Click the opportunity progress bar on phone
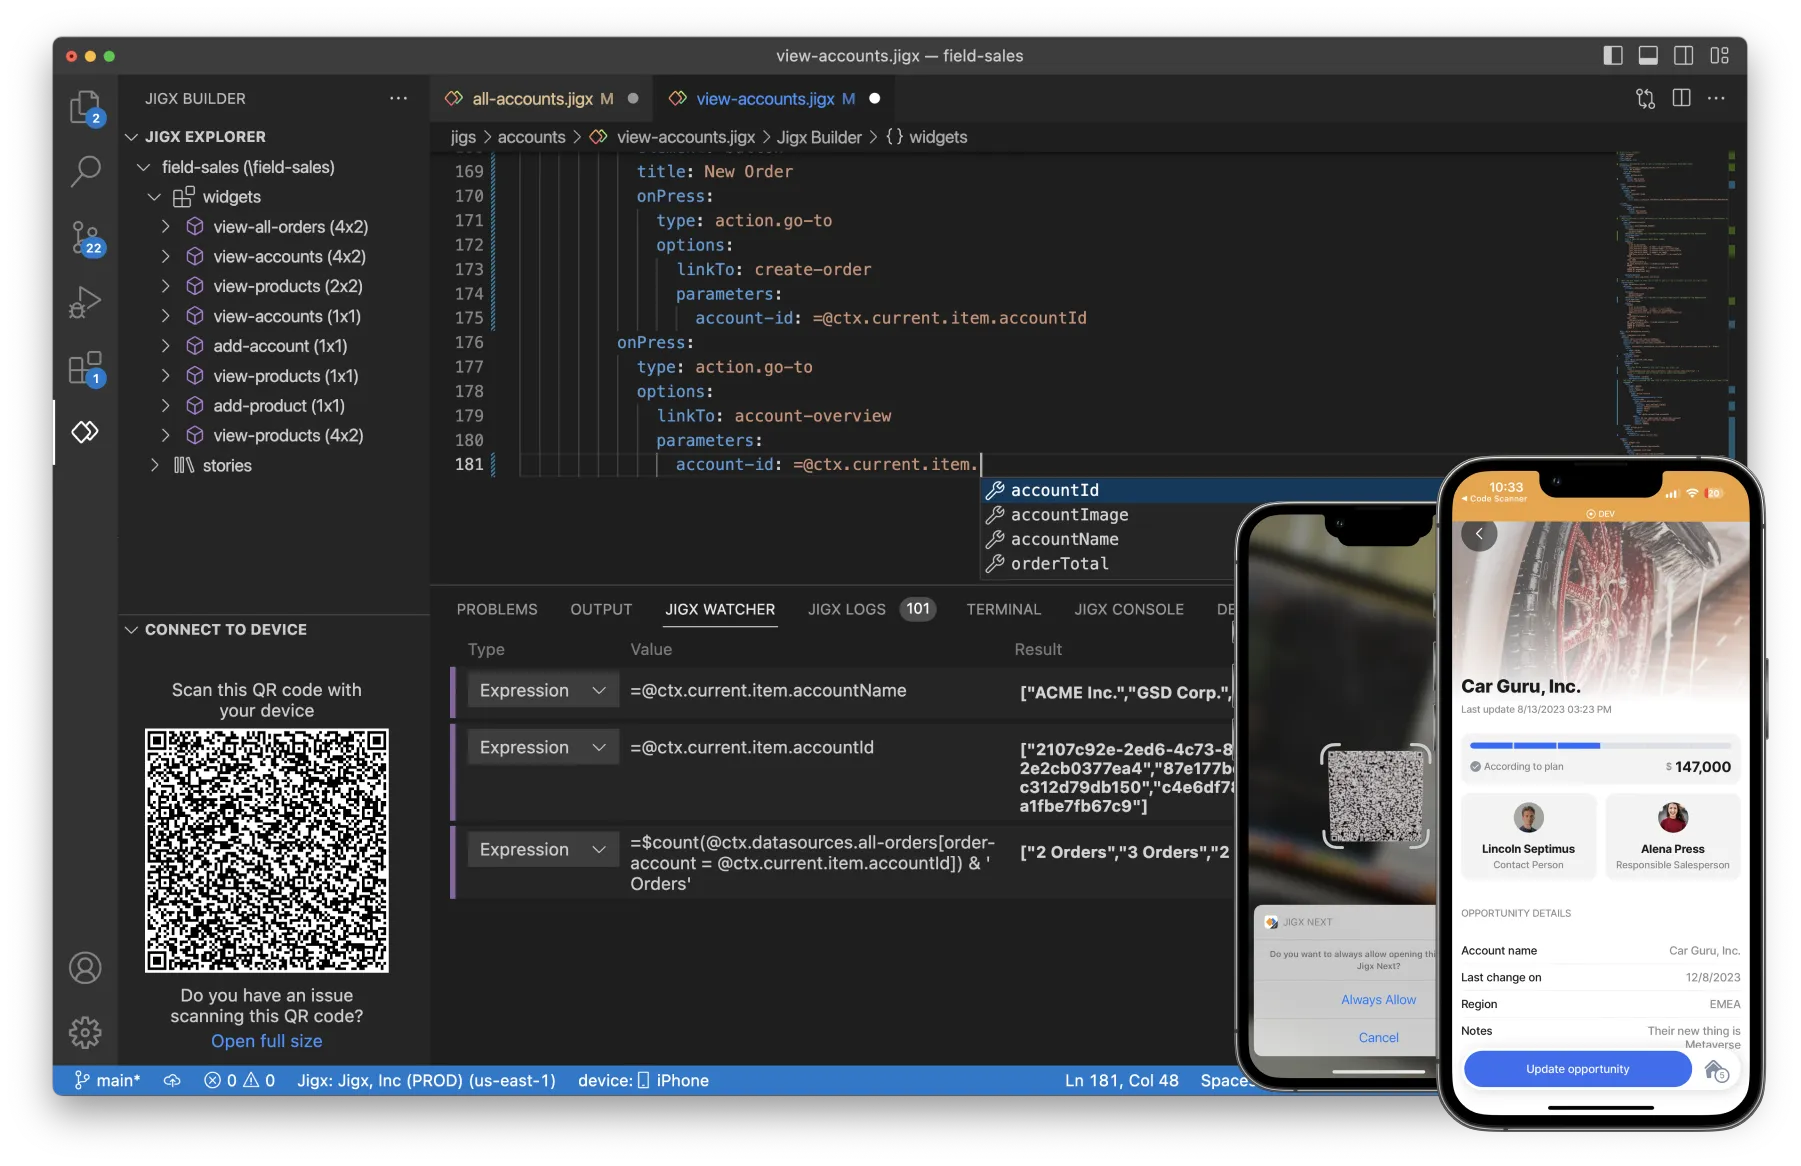 (x=1600, y=745)
